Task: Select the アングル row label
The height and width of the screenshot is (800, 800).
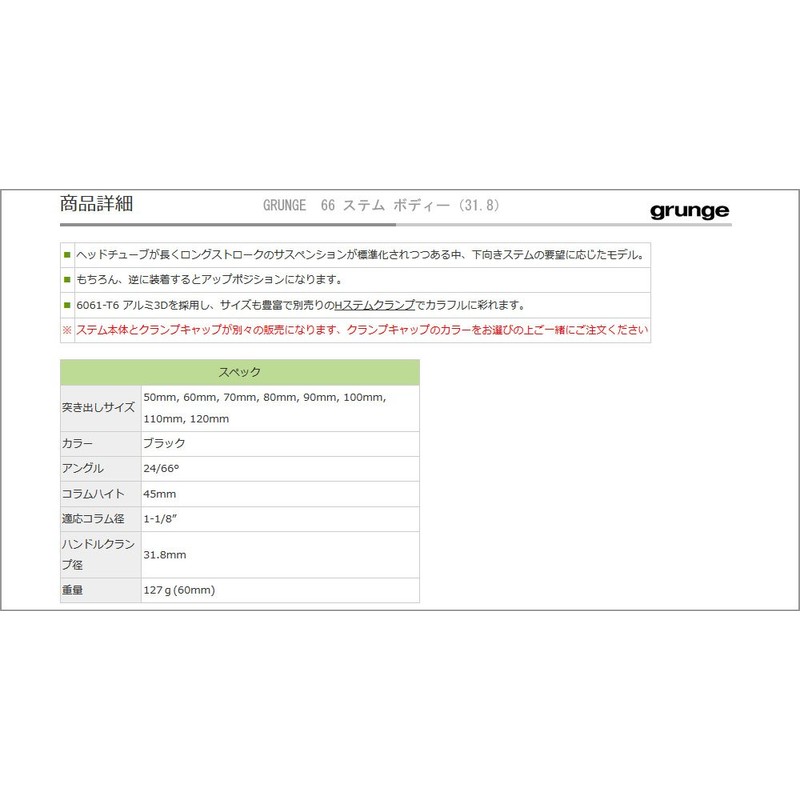Action: (x=81, y=468)
